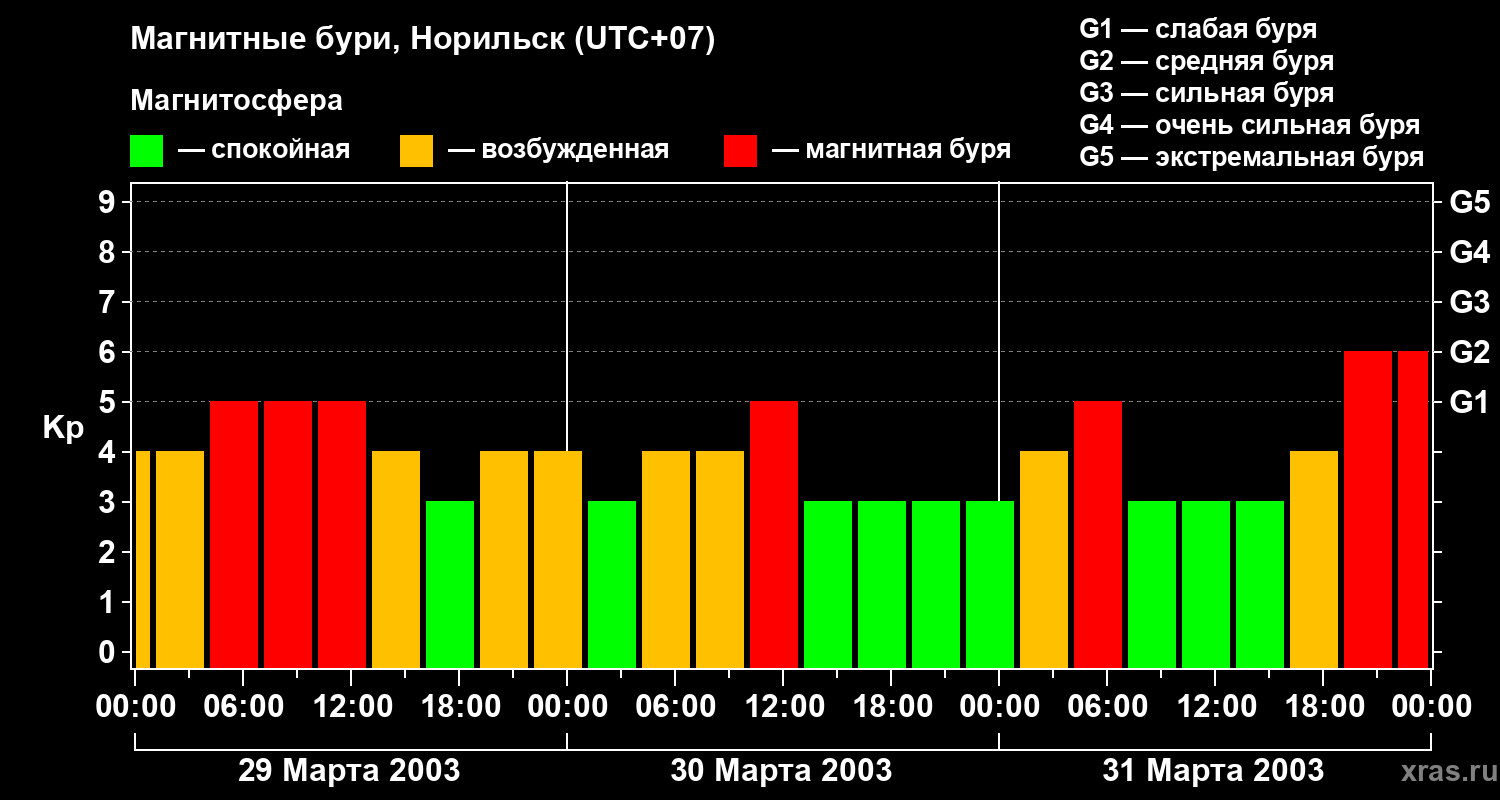Click the 'G5' label on the right axis
The image size is (1500, 800).
pyautogui.click(x=1469, y=202)
